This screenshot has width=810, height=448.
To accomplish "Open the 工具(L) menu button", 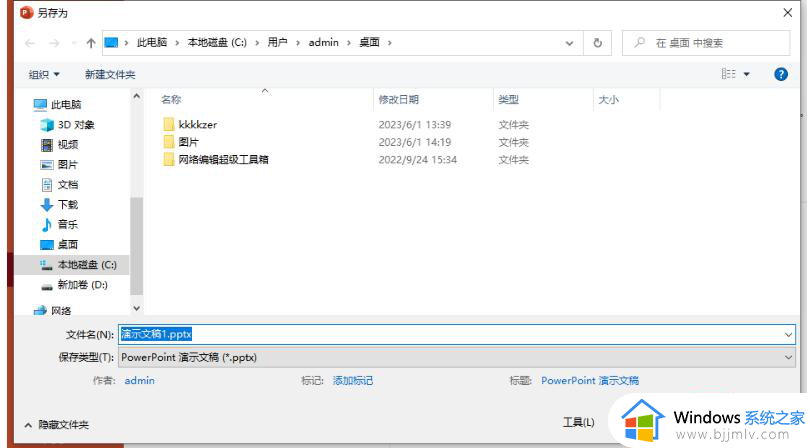I will [579, 423].
